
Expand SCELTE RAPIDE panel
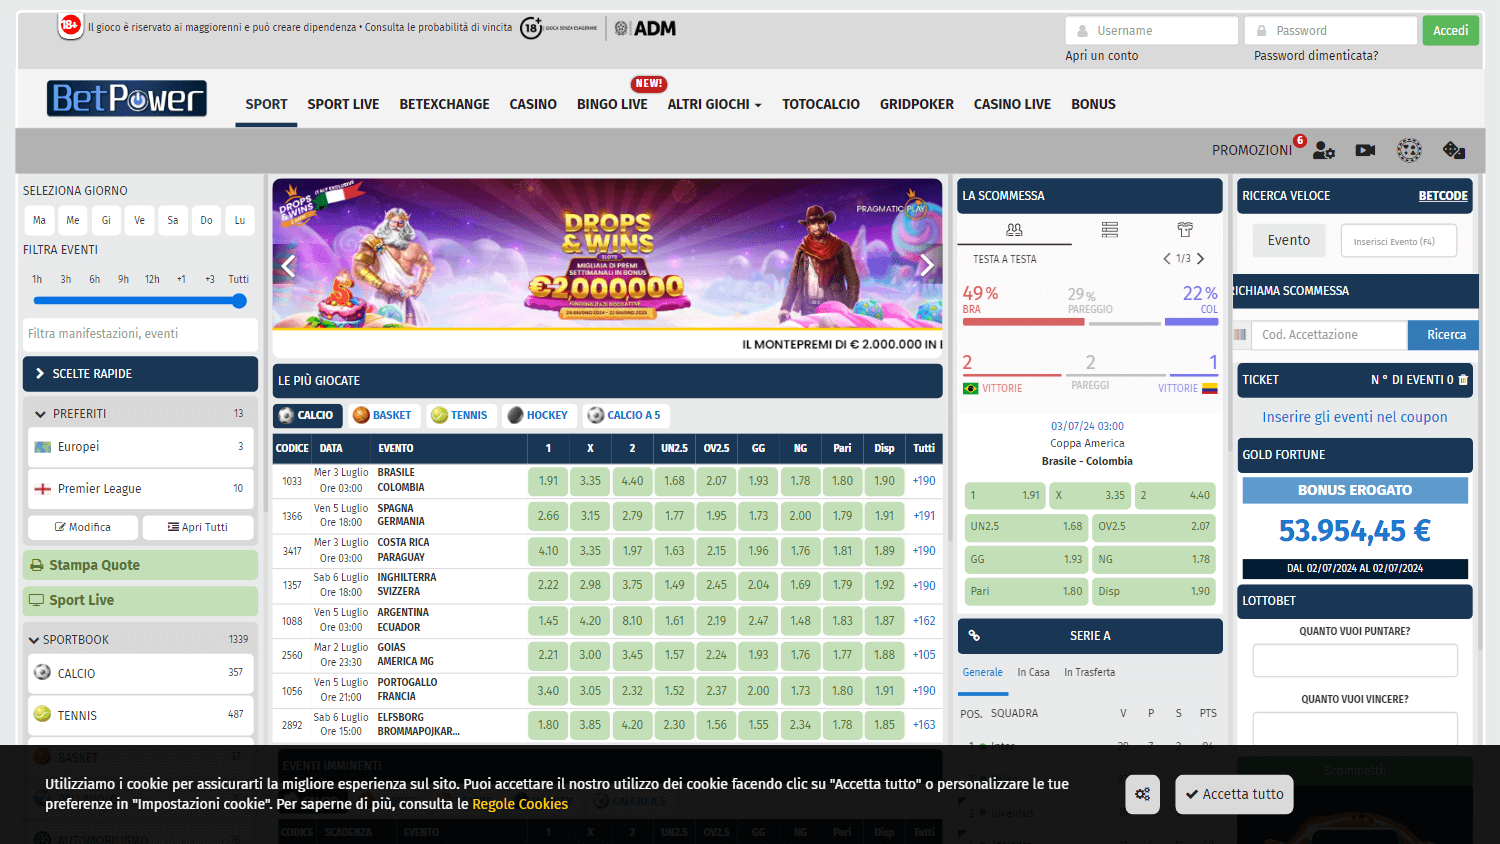140,374
